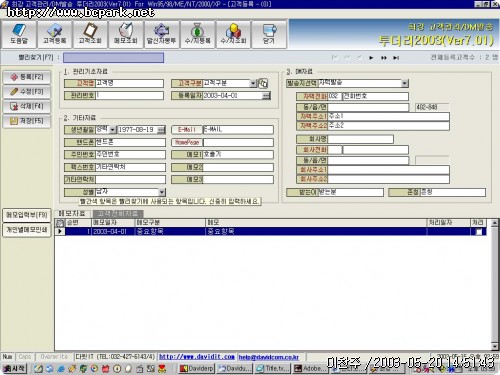The image size is (500, 375).
Task: Switch to the 메모자료 tab
Action: coord(72,213)
